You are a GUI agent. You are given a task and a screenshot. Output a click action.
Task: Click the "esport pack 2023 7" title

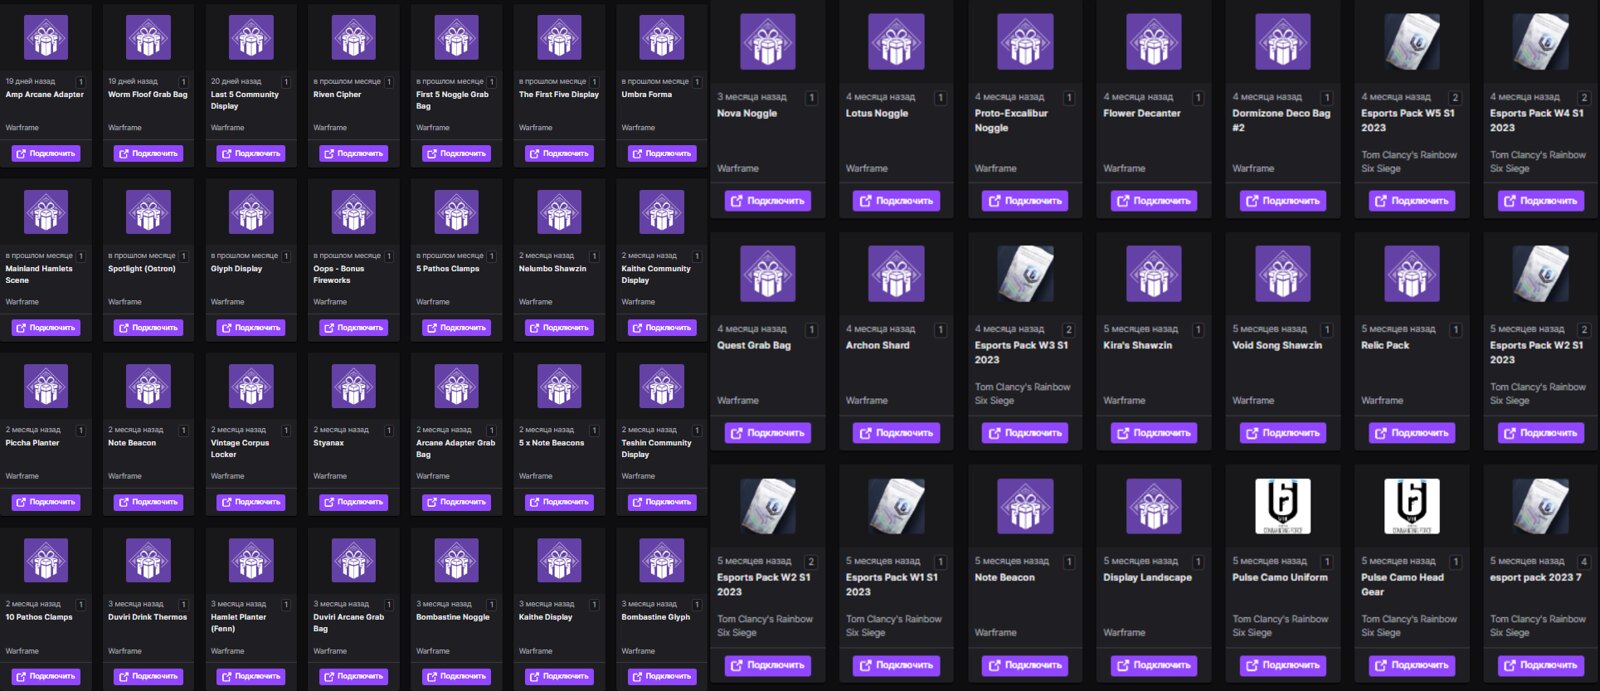1536,578
